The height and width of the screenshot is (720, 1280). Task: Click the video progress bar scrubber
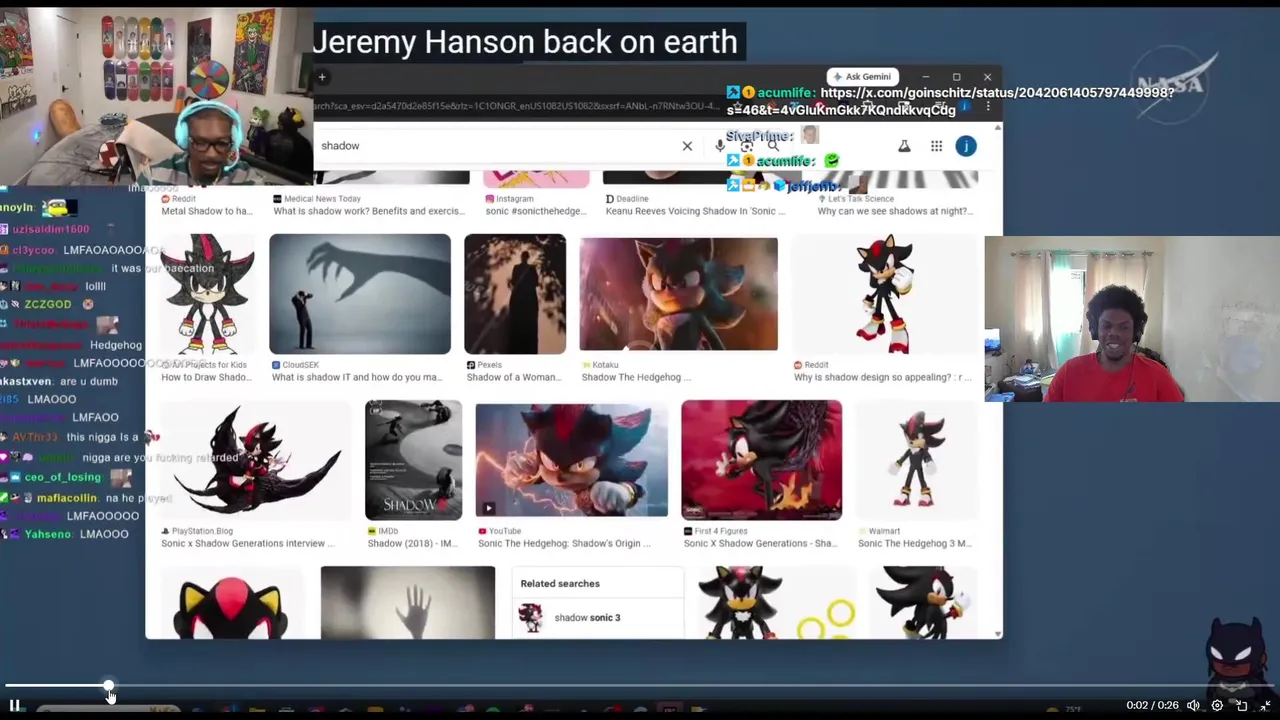[108, 687]
